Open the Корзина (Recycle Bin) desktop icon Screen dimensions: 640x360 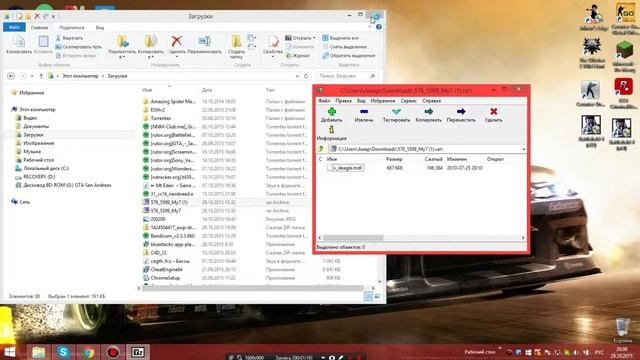pyautogui.click(x=623, y=331)
